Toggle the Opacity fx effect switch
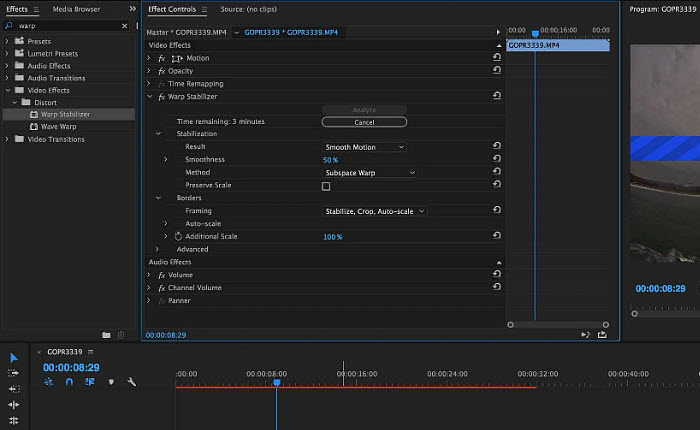 coord(161,71)
